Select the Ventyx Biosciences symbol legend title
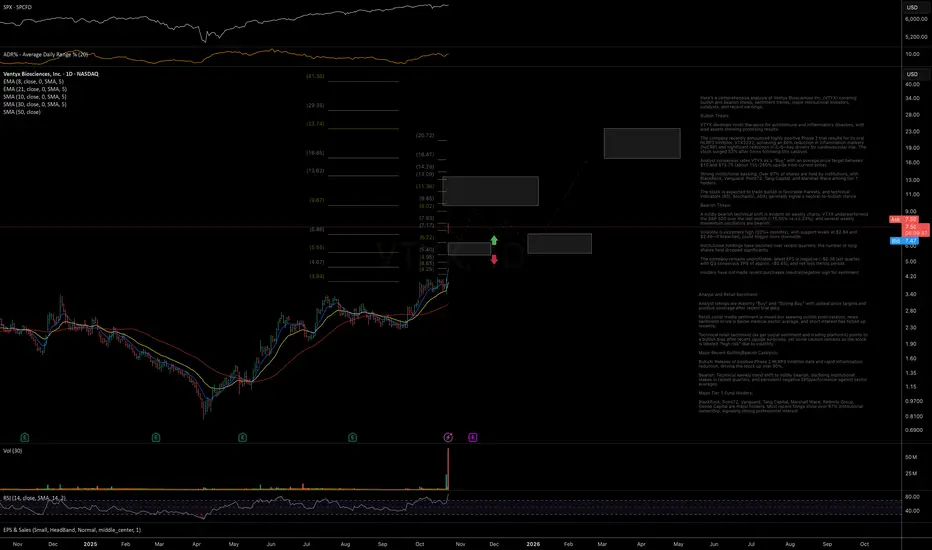 point(51,74)
